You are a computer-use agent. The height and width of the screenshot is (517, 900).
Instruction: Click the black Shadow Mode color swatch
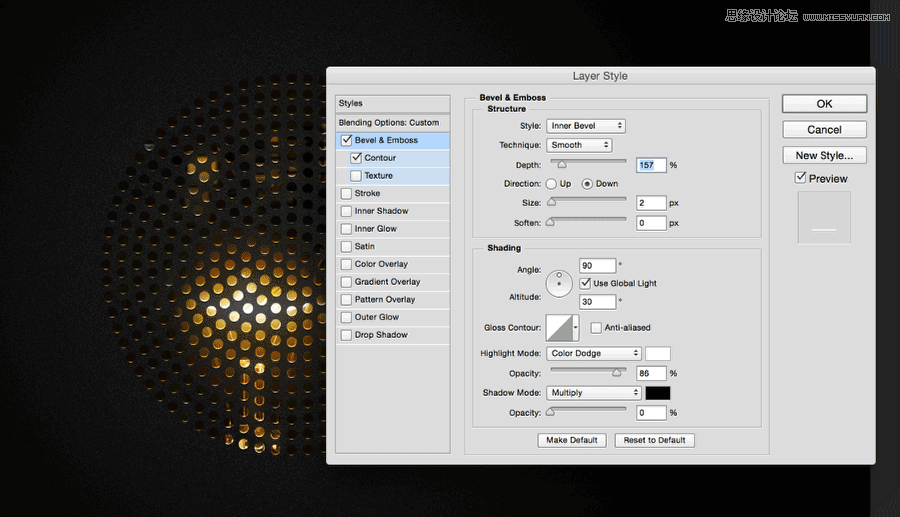(658, 393)
